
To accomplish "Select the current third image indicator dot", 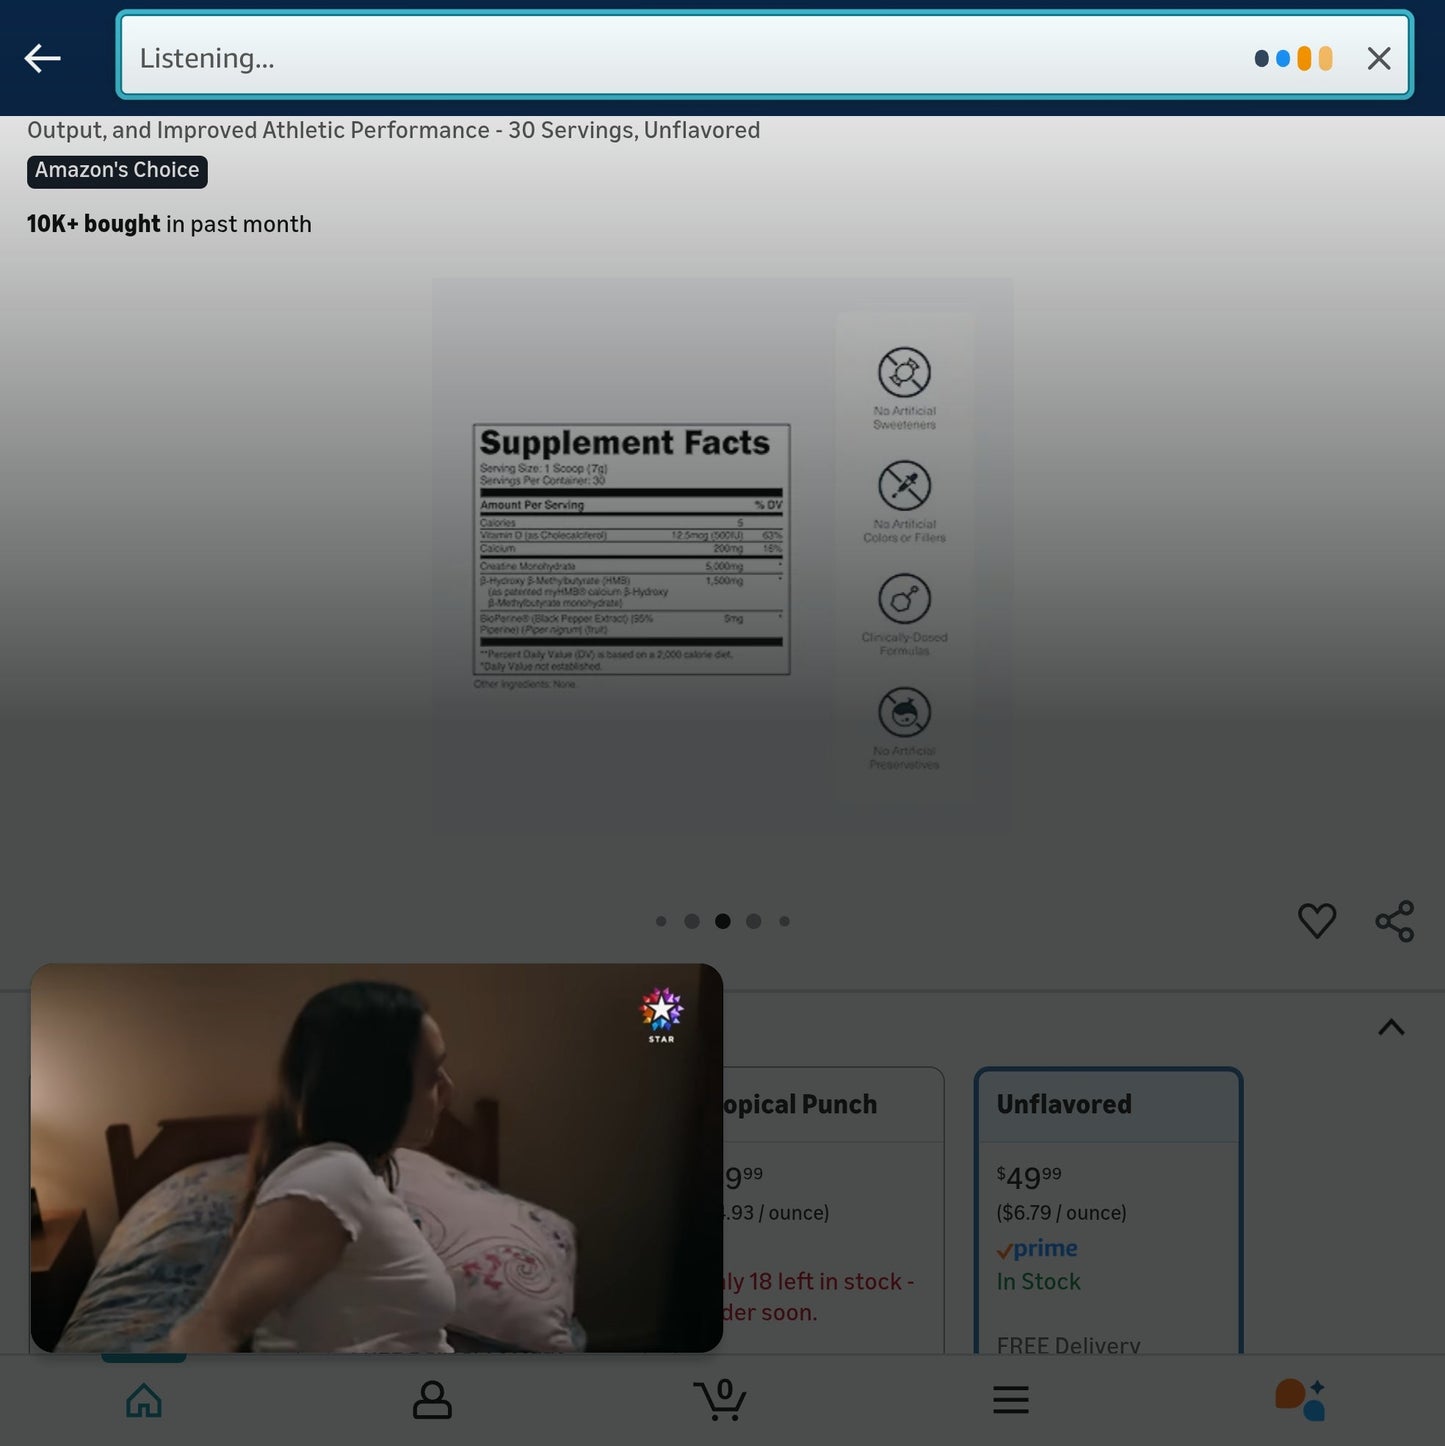I will pos(723,921).
